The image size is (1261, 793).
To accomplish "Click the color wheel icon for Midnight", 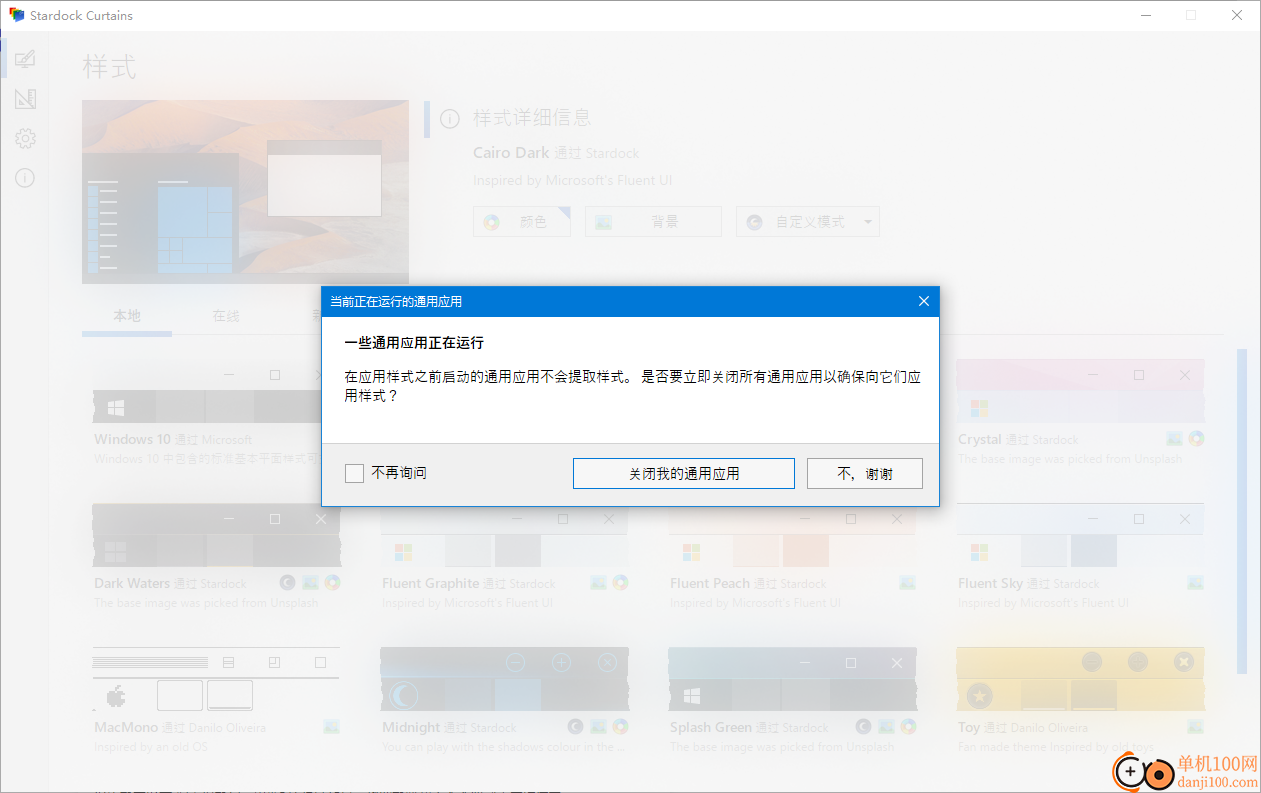I will click(x=620, y=727).
